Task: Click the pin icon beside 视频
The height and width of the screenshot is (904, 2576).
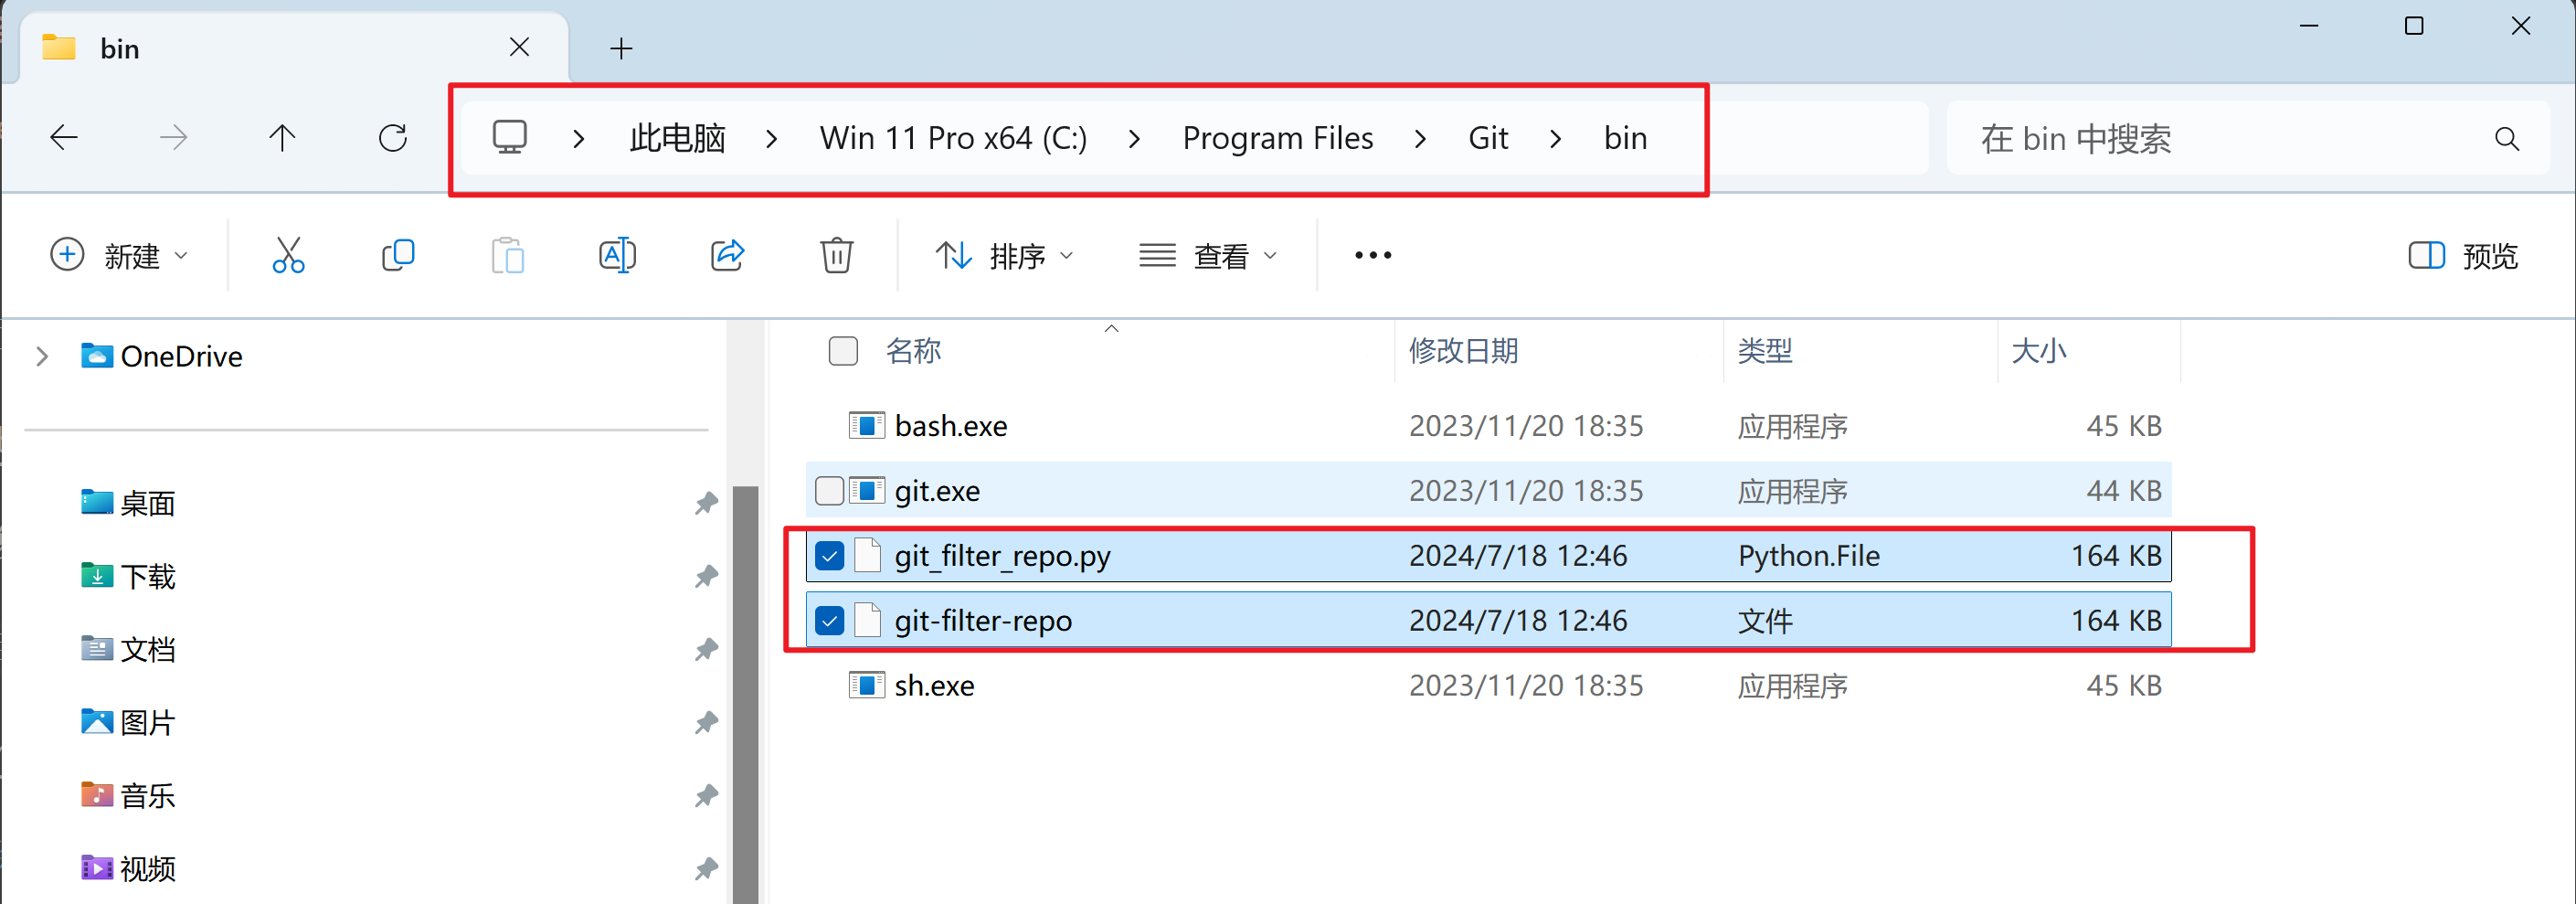Action: tap(706, 868)
